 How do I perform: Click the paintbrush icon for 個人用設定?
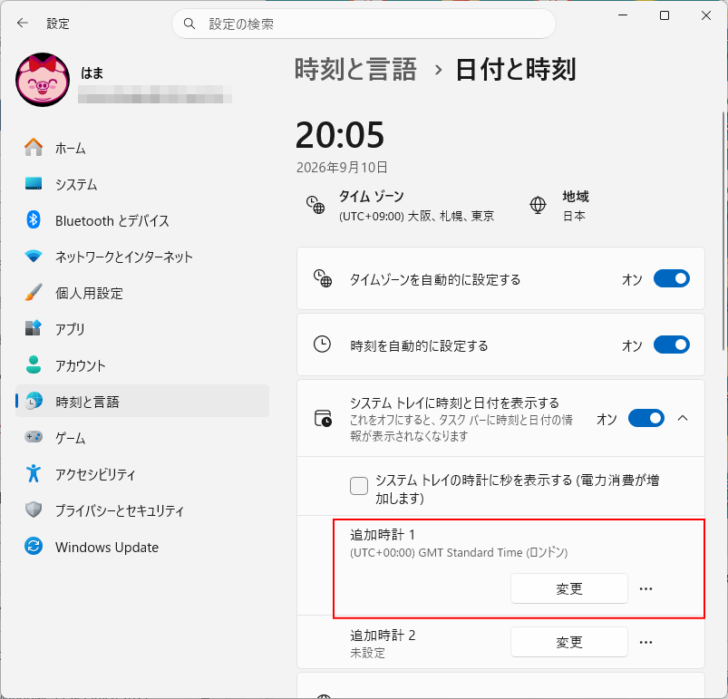pos(33,292)
